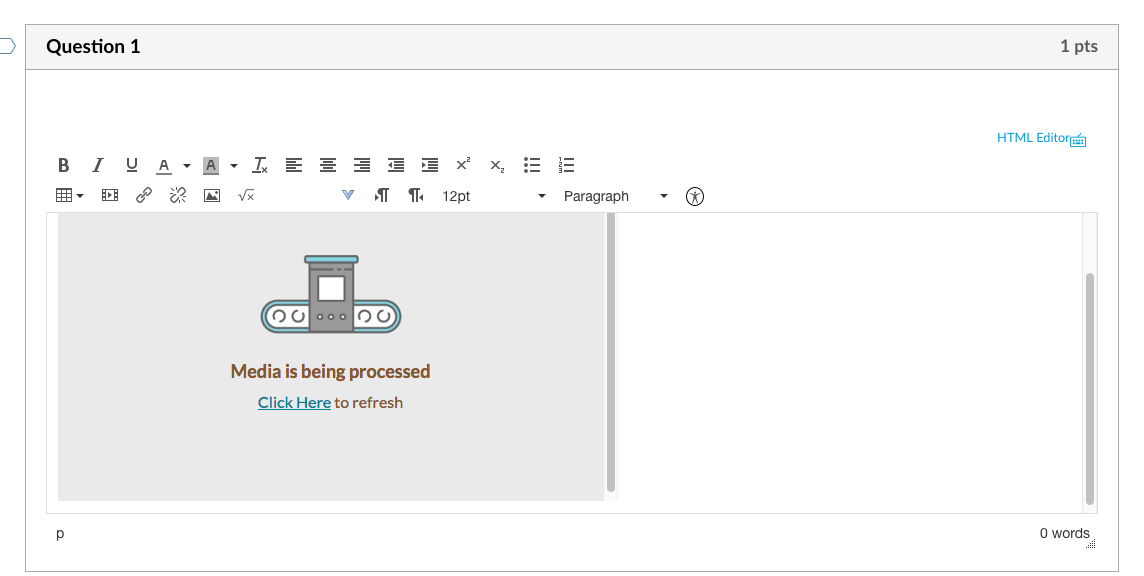Apply background highlight color
The width and height of the screenshot is (1144, 576).
[x=211, y=166]
